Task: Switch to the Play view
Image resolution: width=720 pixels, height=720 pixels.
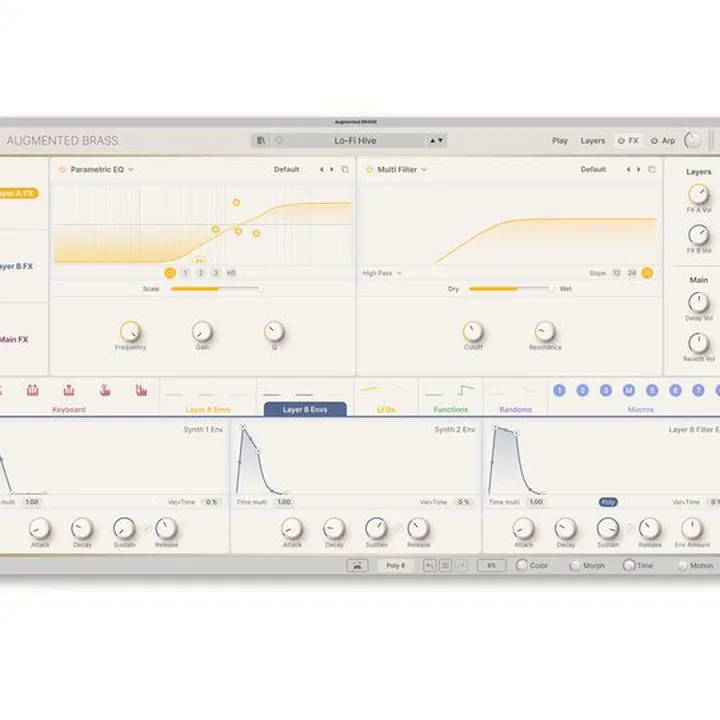Action: (x=560, y=141)
